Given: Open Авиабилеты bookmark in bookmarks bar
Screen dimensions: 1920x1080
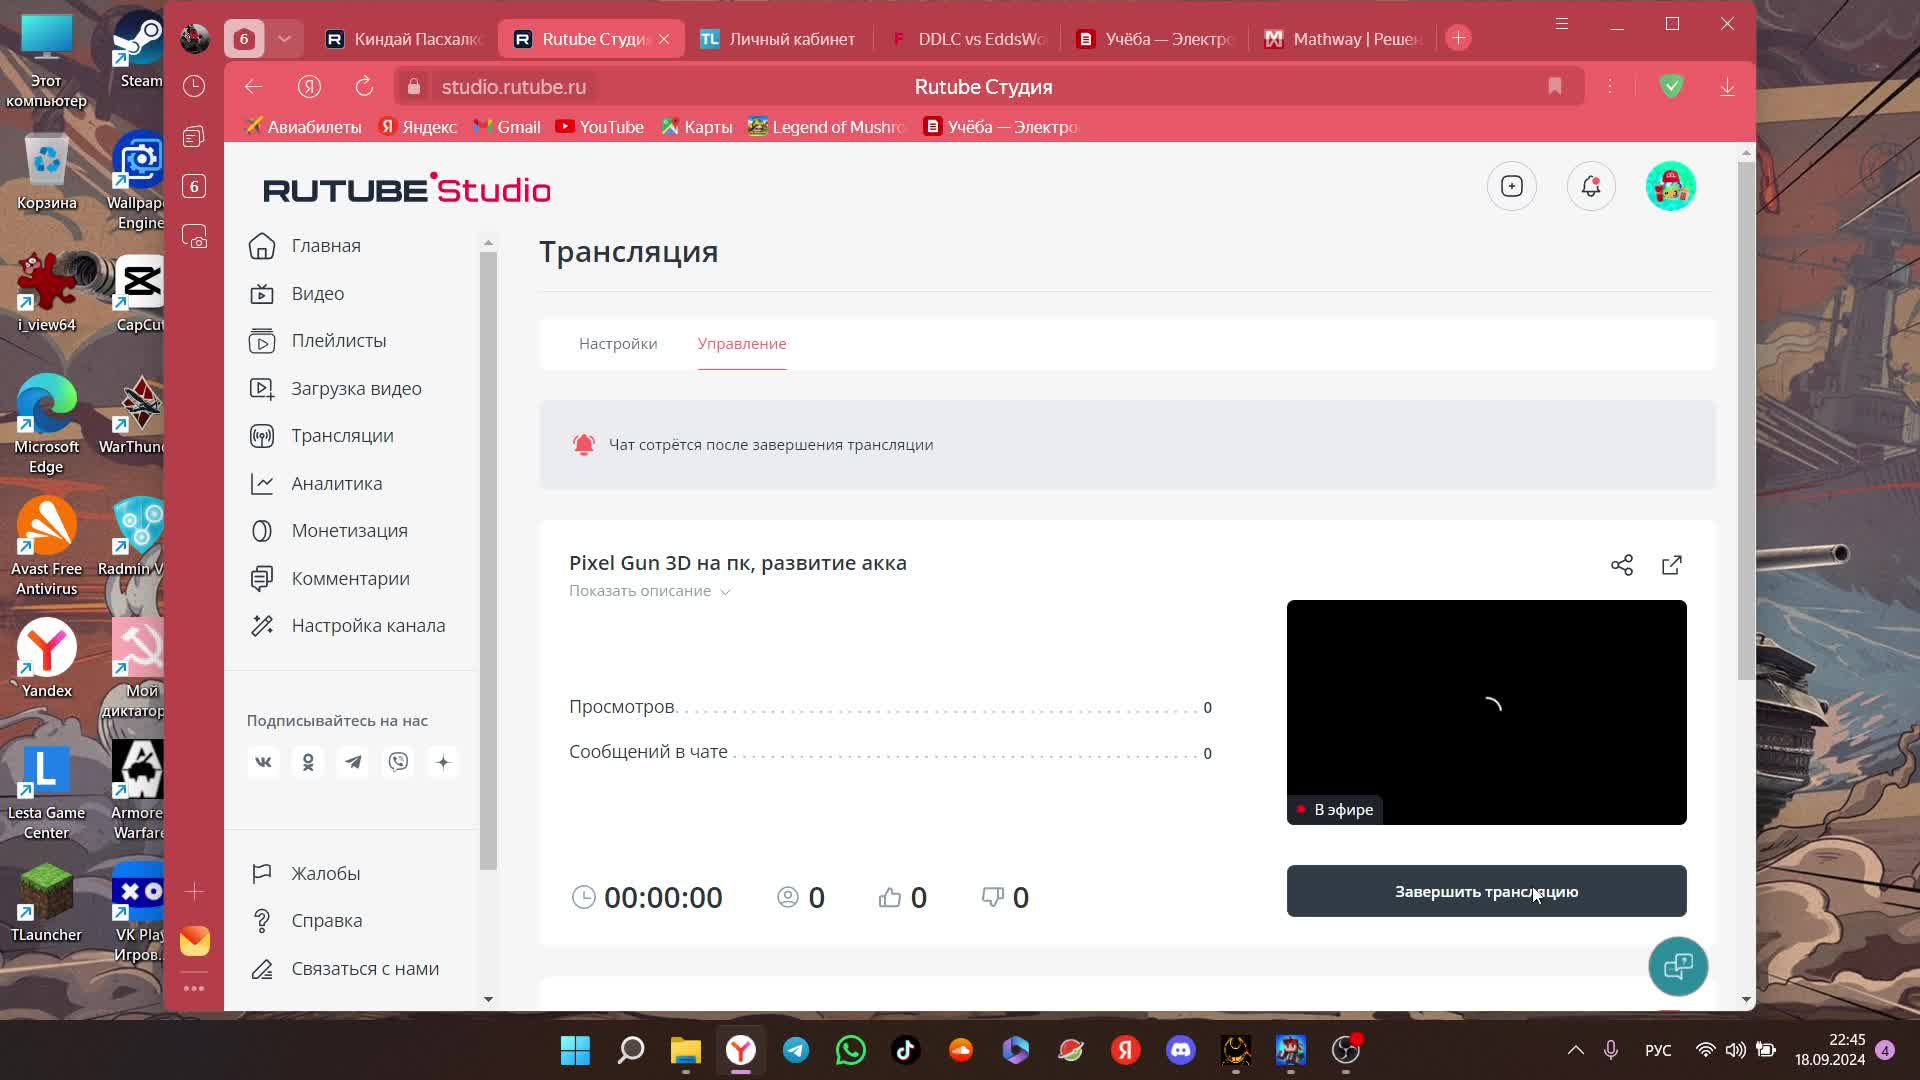Looking at the screenshot, I should click(303, 127).
